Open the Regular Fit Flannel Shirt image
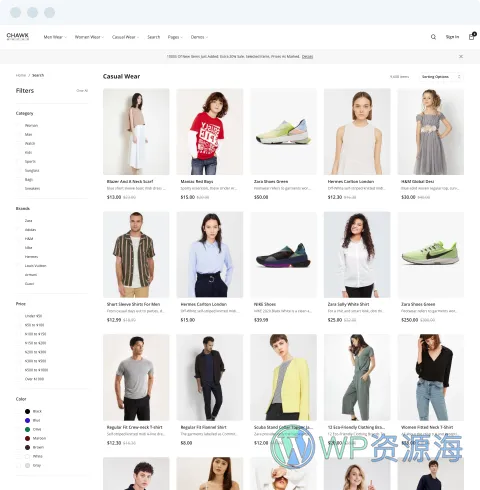Image resolution: width=480 pixels, height=490 pixels. (x=210, y=377)
